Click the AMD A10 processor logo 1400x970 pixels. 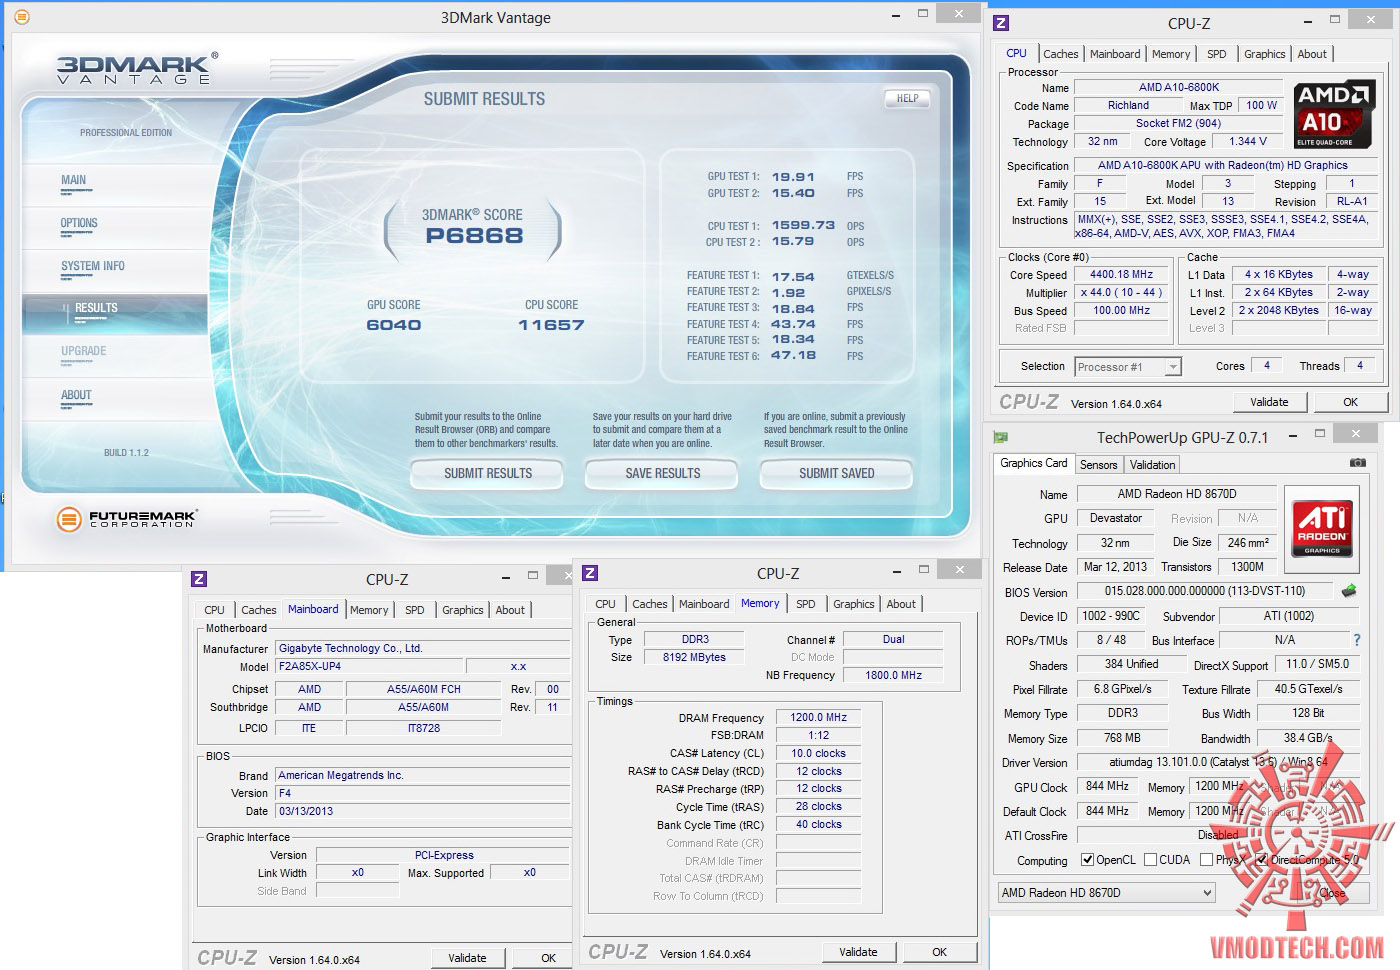1335,114
